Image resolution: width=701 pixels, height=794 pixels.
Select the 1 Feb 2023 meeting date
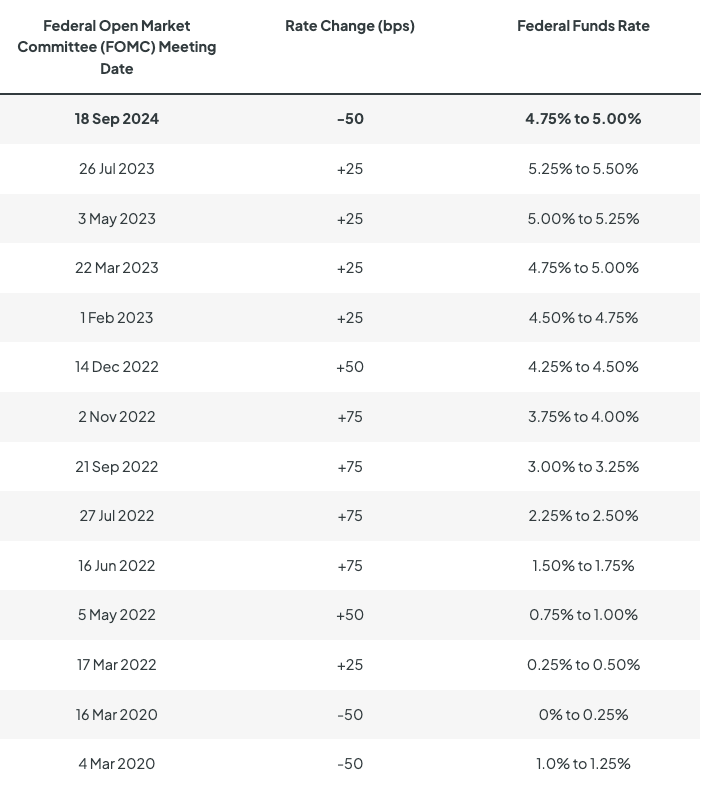[x=117, y=318]
